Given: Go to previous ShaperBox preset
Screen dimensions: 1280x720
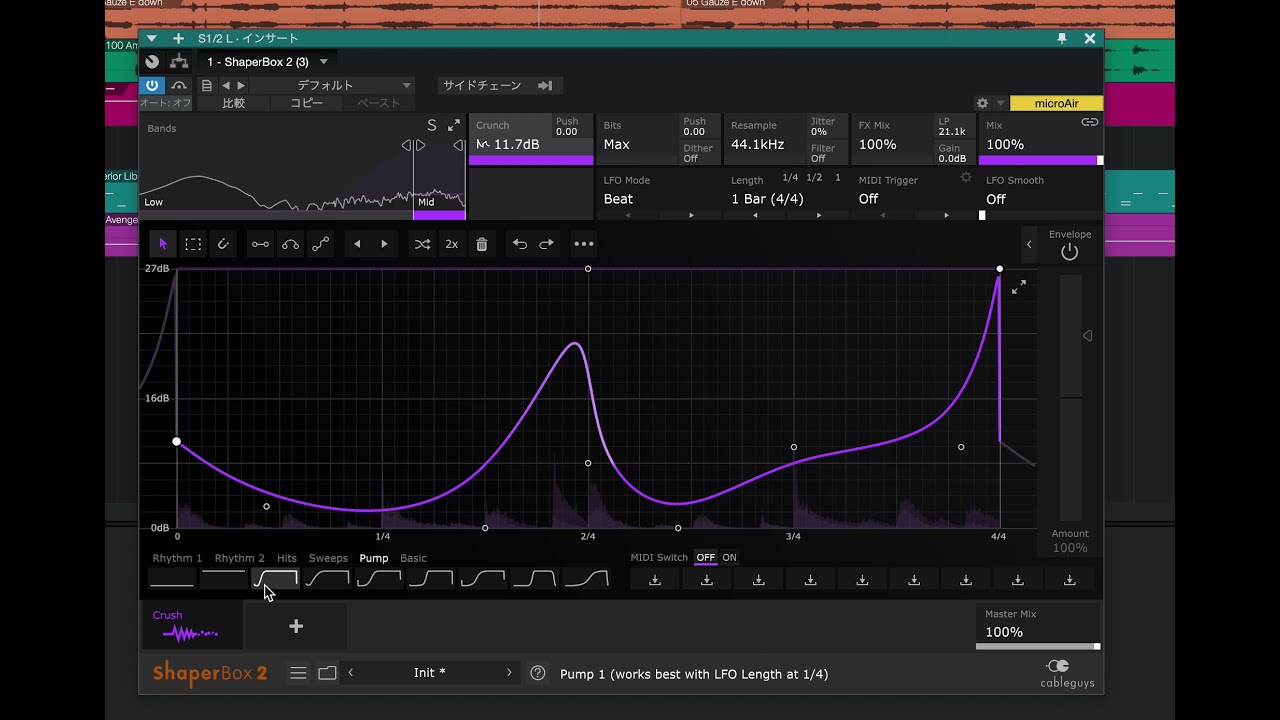Looking at the screenshot, I should (351, 673).
